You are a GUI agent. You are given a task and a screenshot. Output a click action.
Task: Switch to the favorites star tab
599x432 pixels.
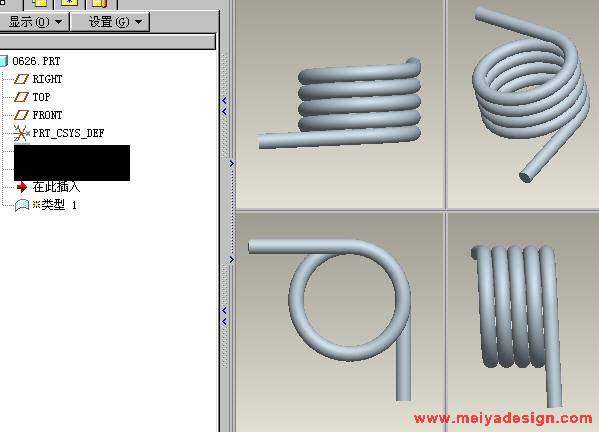tap(70, 3)
